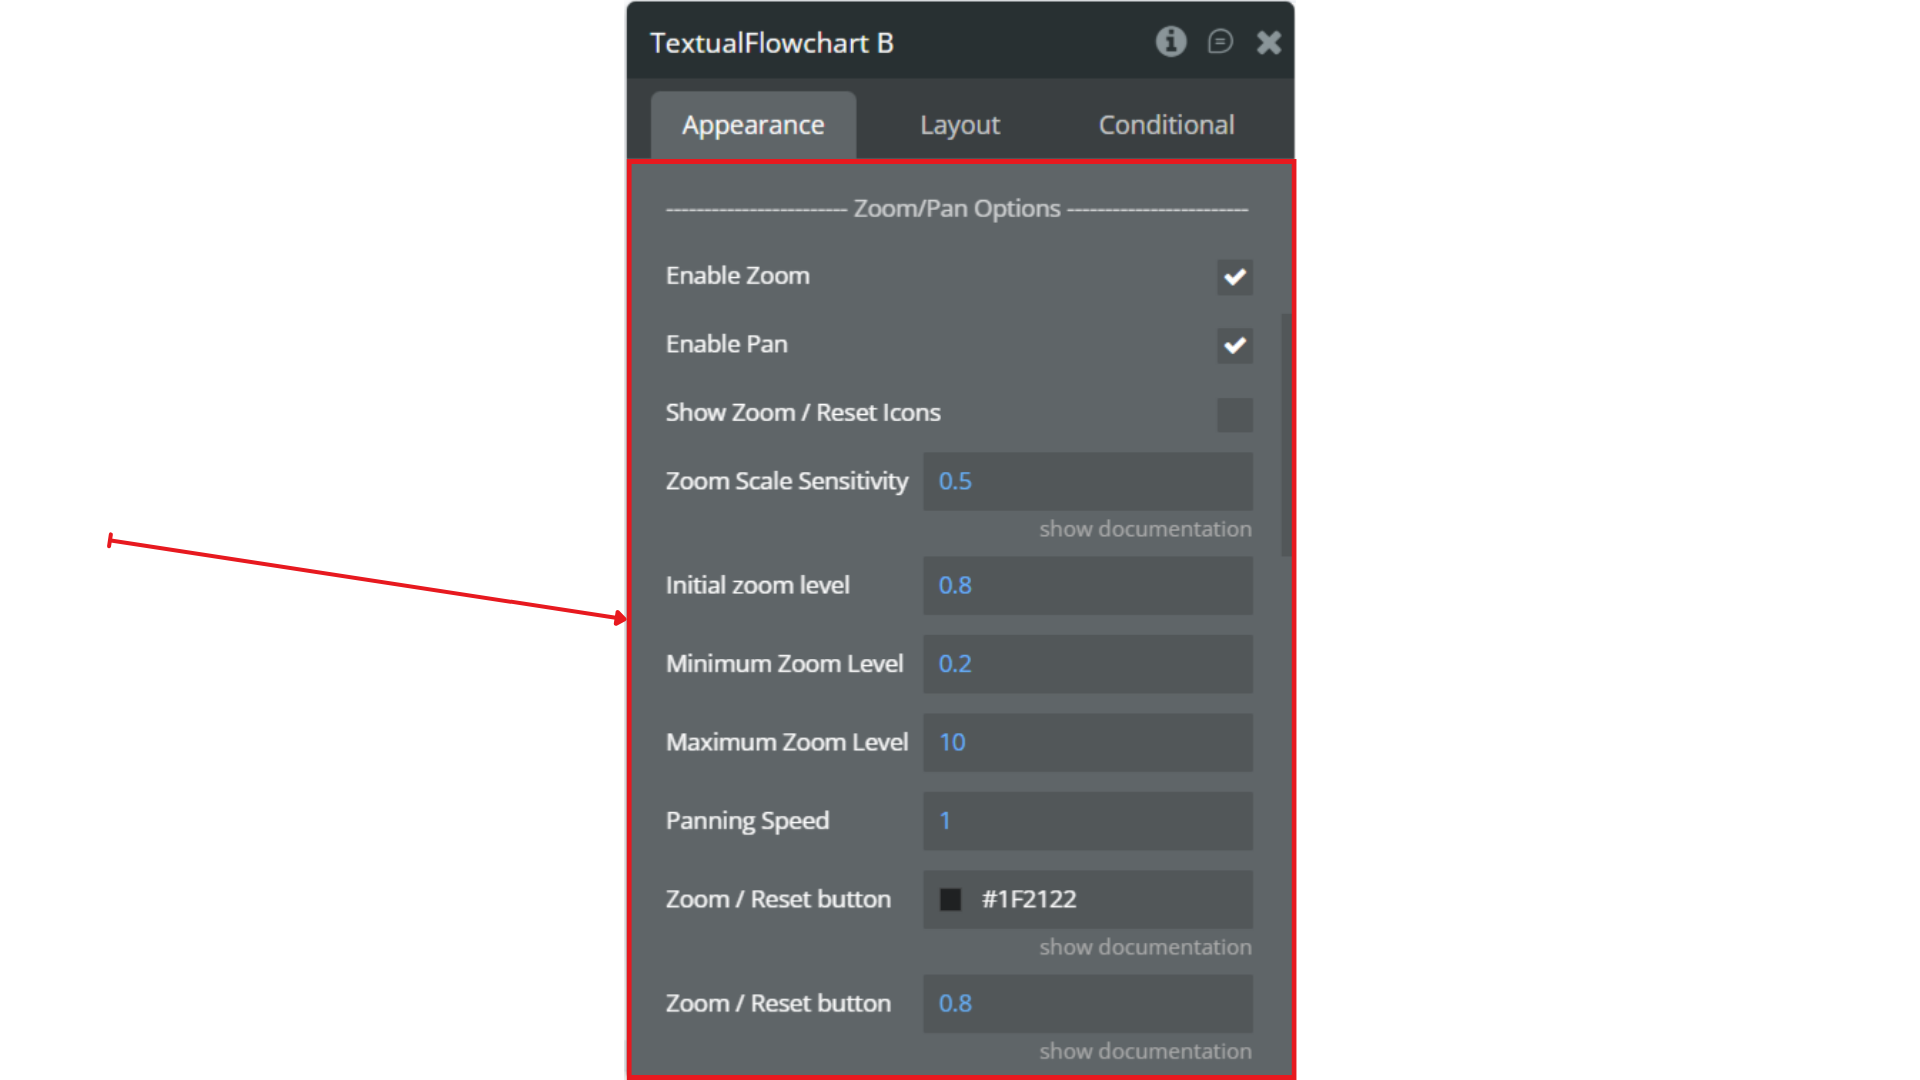The height and width of the screenshot is (1080, 1920).
Task: Open the comments bubble icon
Action: [1220, 42]
